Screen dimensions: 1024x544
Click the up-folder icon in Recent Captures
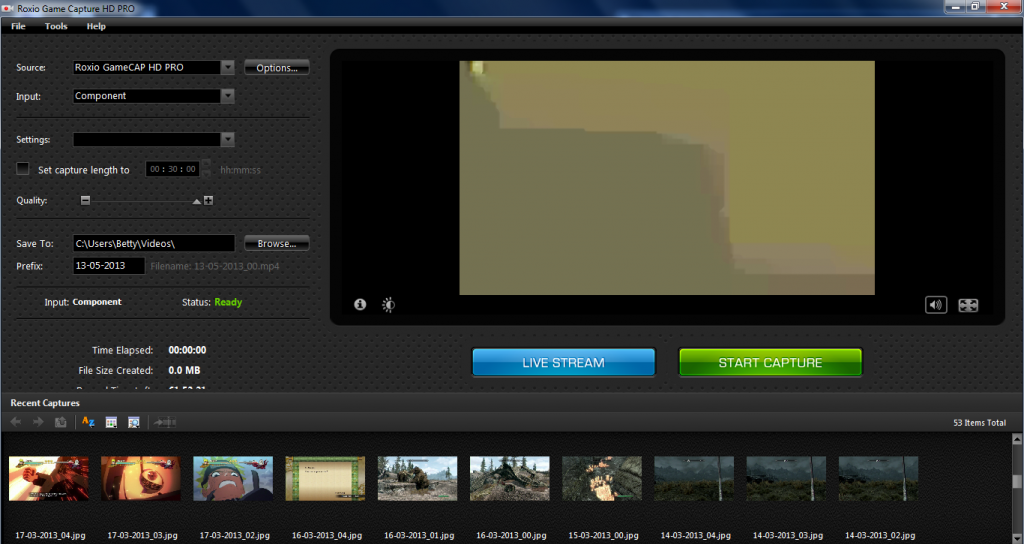[x=60, y=423]
